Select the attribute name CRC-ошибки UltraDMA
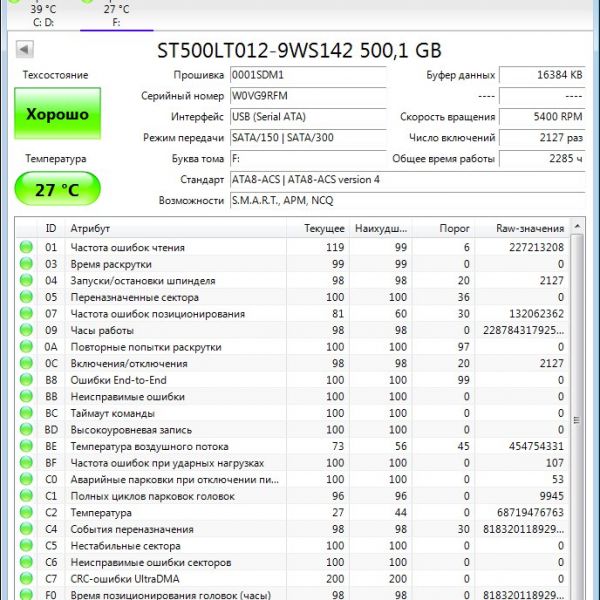 (125, 579)
